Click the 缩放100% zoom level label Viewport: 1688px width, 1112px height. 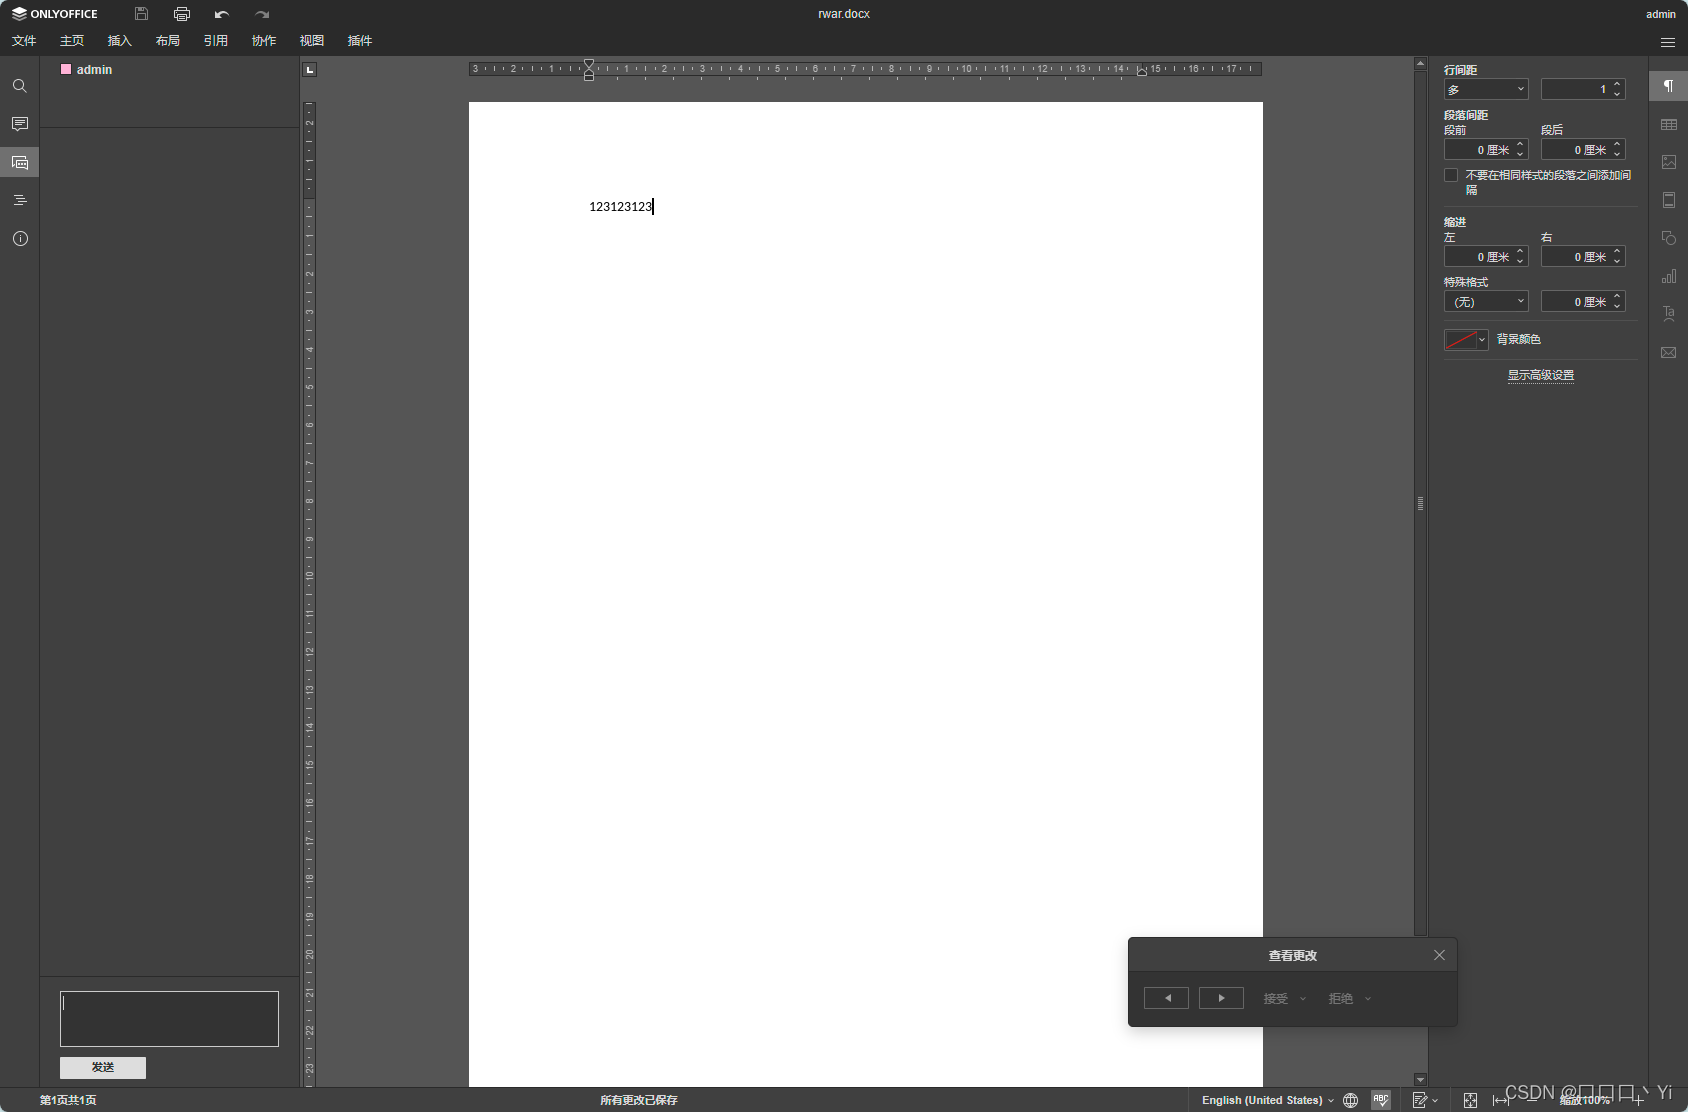[1585, 1100]
